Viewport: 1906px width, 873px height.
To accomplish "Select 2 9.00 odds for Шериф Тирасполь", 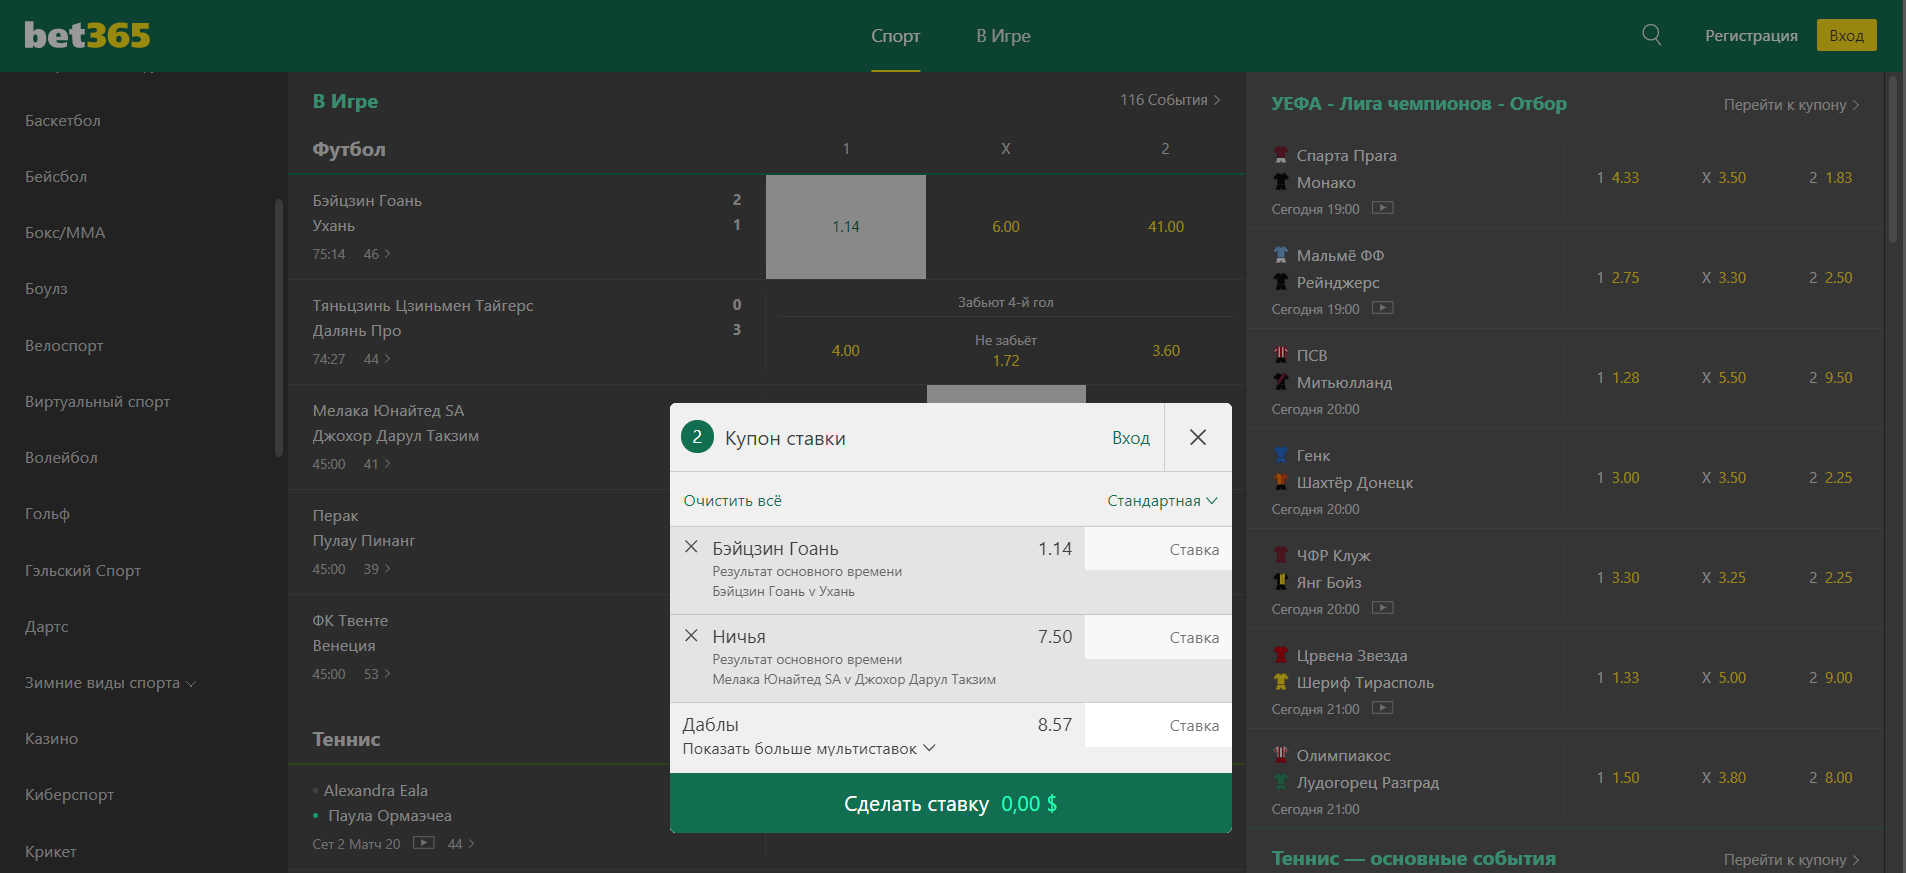I will (x=1830, y=678).
